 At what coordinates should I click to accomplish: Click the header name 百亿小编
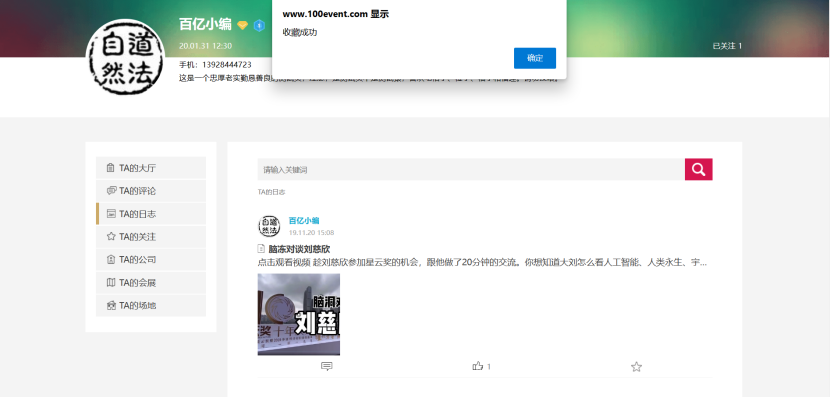[205, 24]
